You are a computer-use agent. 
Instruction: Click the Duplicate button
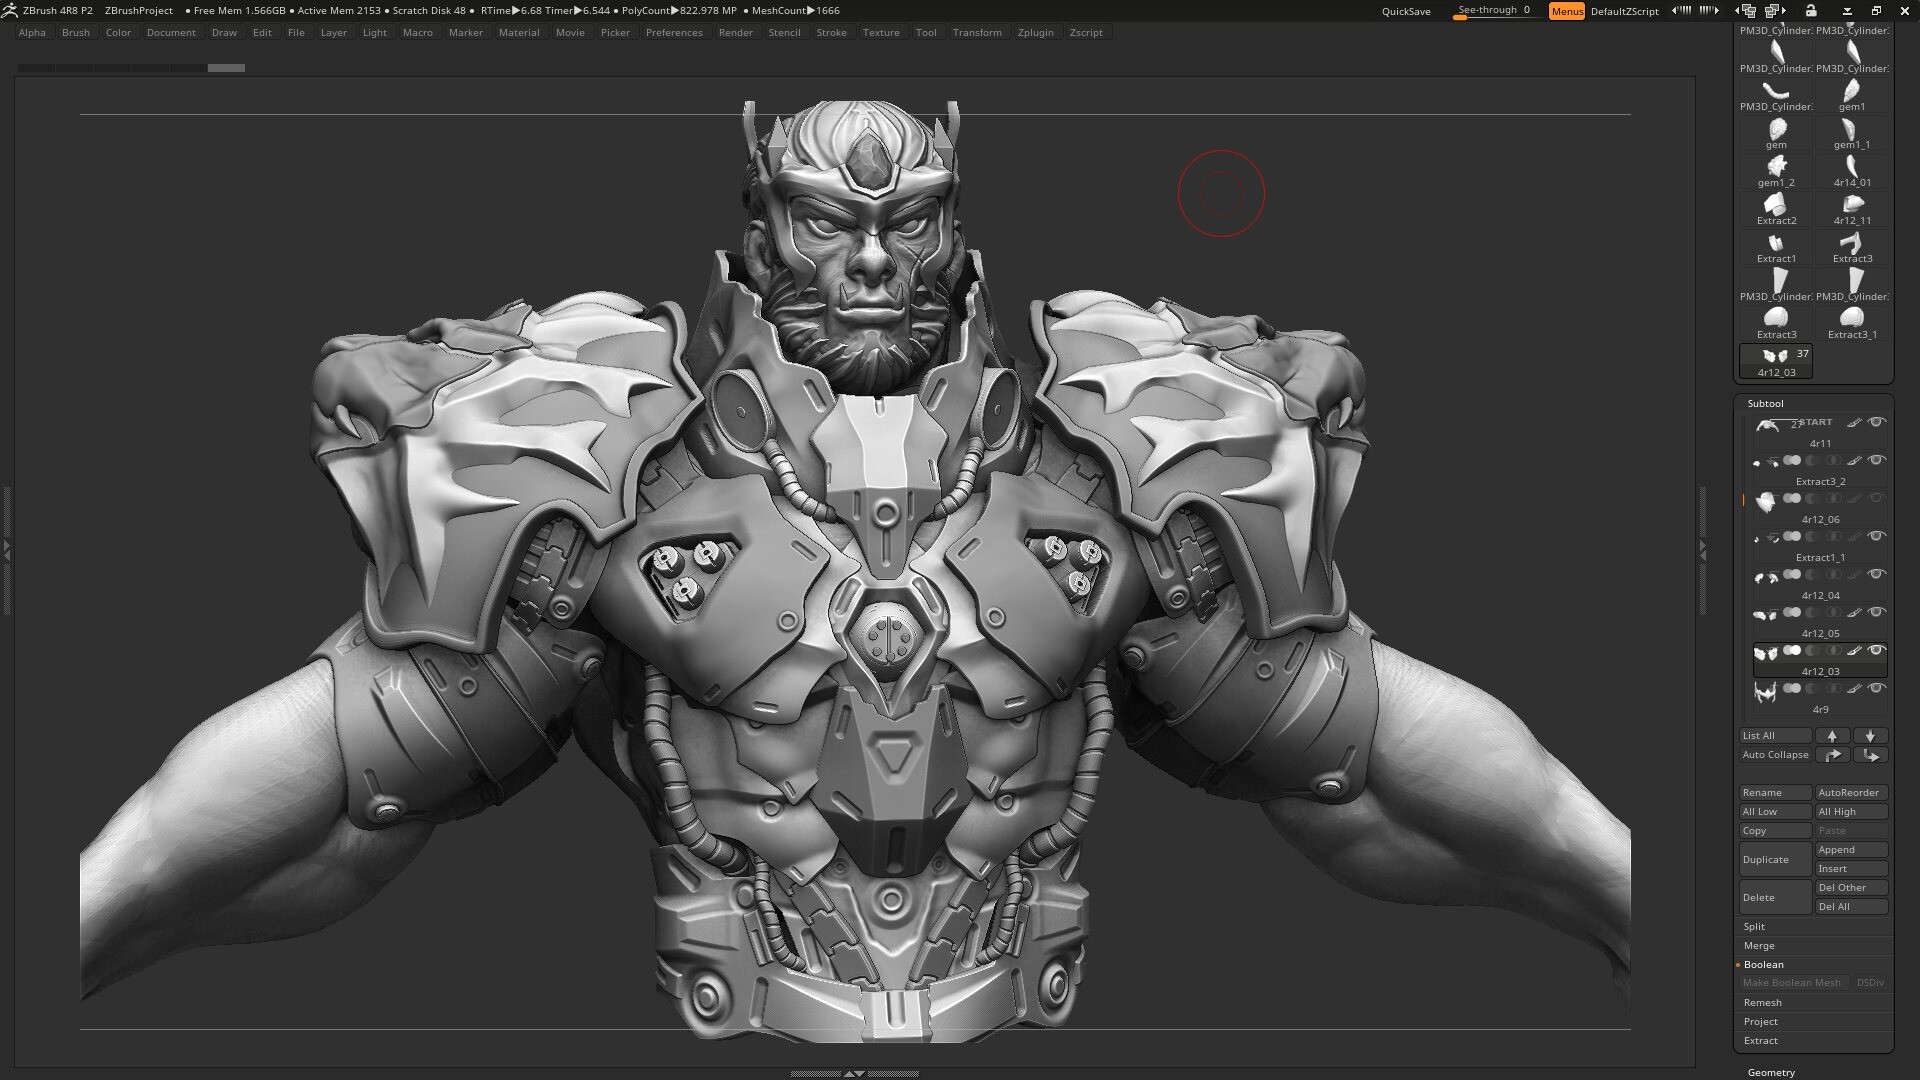pos(1775,859)
